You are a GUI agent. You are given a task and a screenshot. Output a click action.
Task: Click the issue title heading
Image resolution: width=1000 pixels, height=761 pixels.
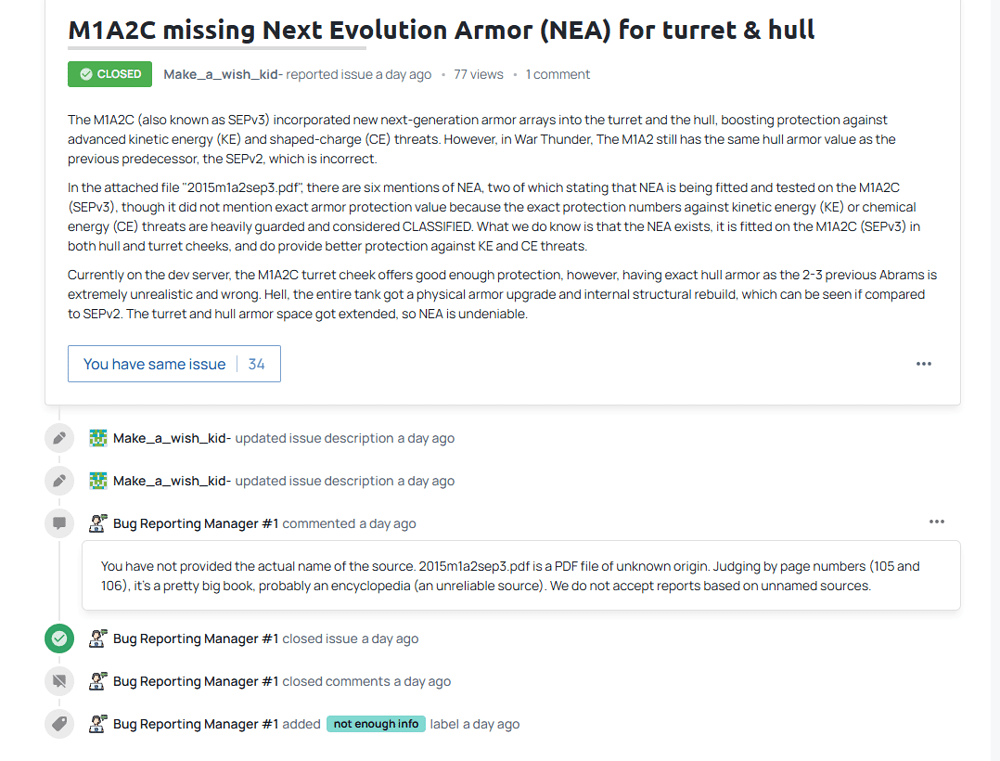tap(441, 30)
